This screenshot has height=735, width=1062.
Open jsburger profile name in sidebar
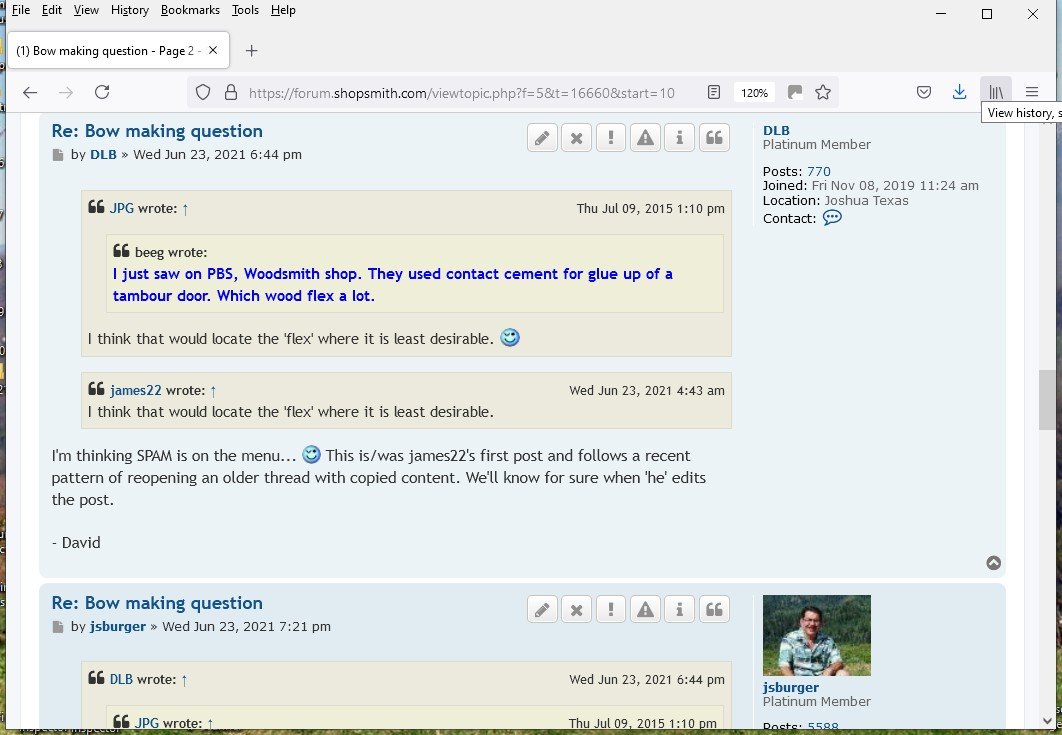(790, 687)
